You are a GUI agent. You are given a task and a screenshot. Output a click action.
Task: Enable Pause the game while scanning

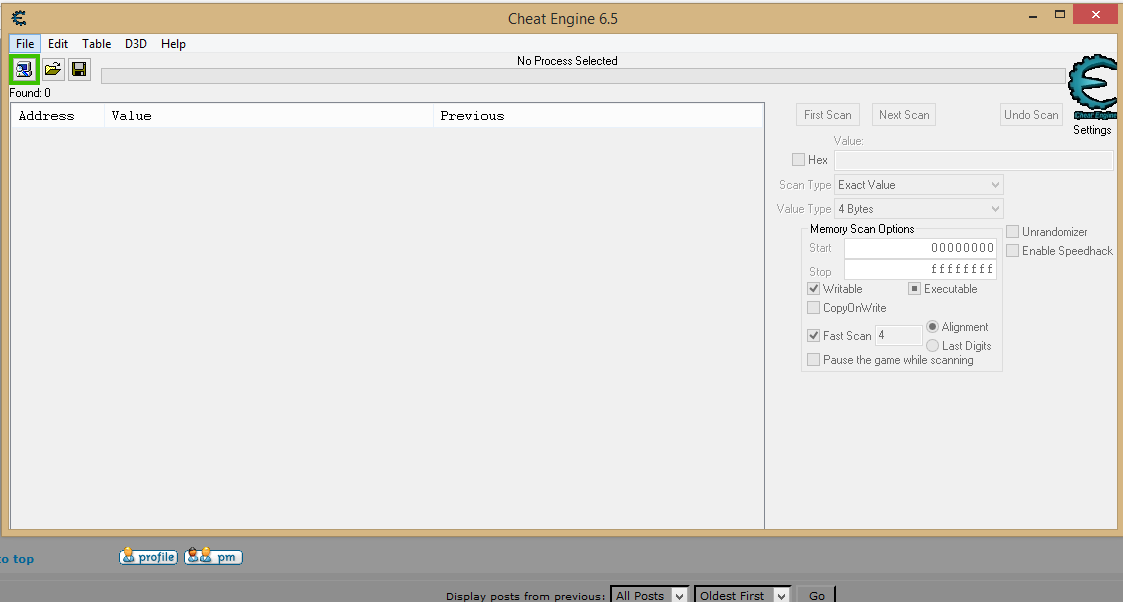(814, 359)
